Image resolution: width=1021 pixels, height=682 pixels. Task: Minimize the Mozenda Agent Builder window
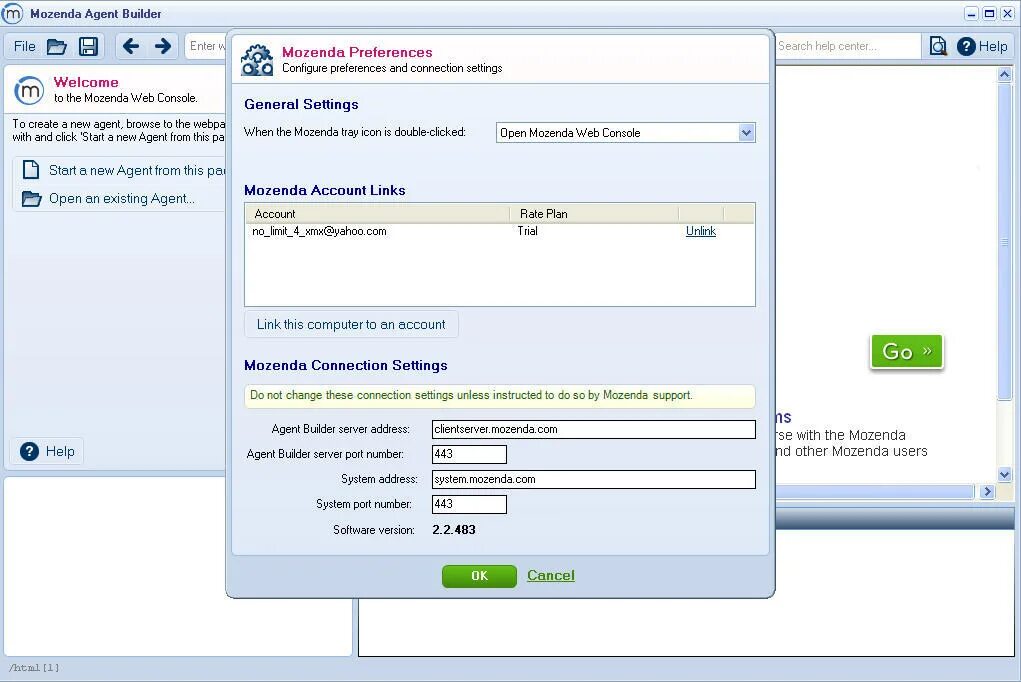coord(972,14)
